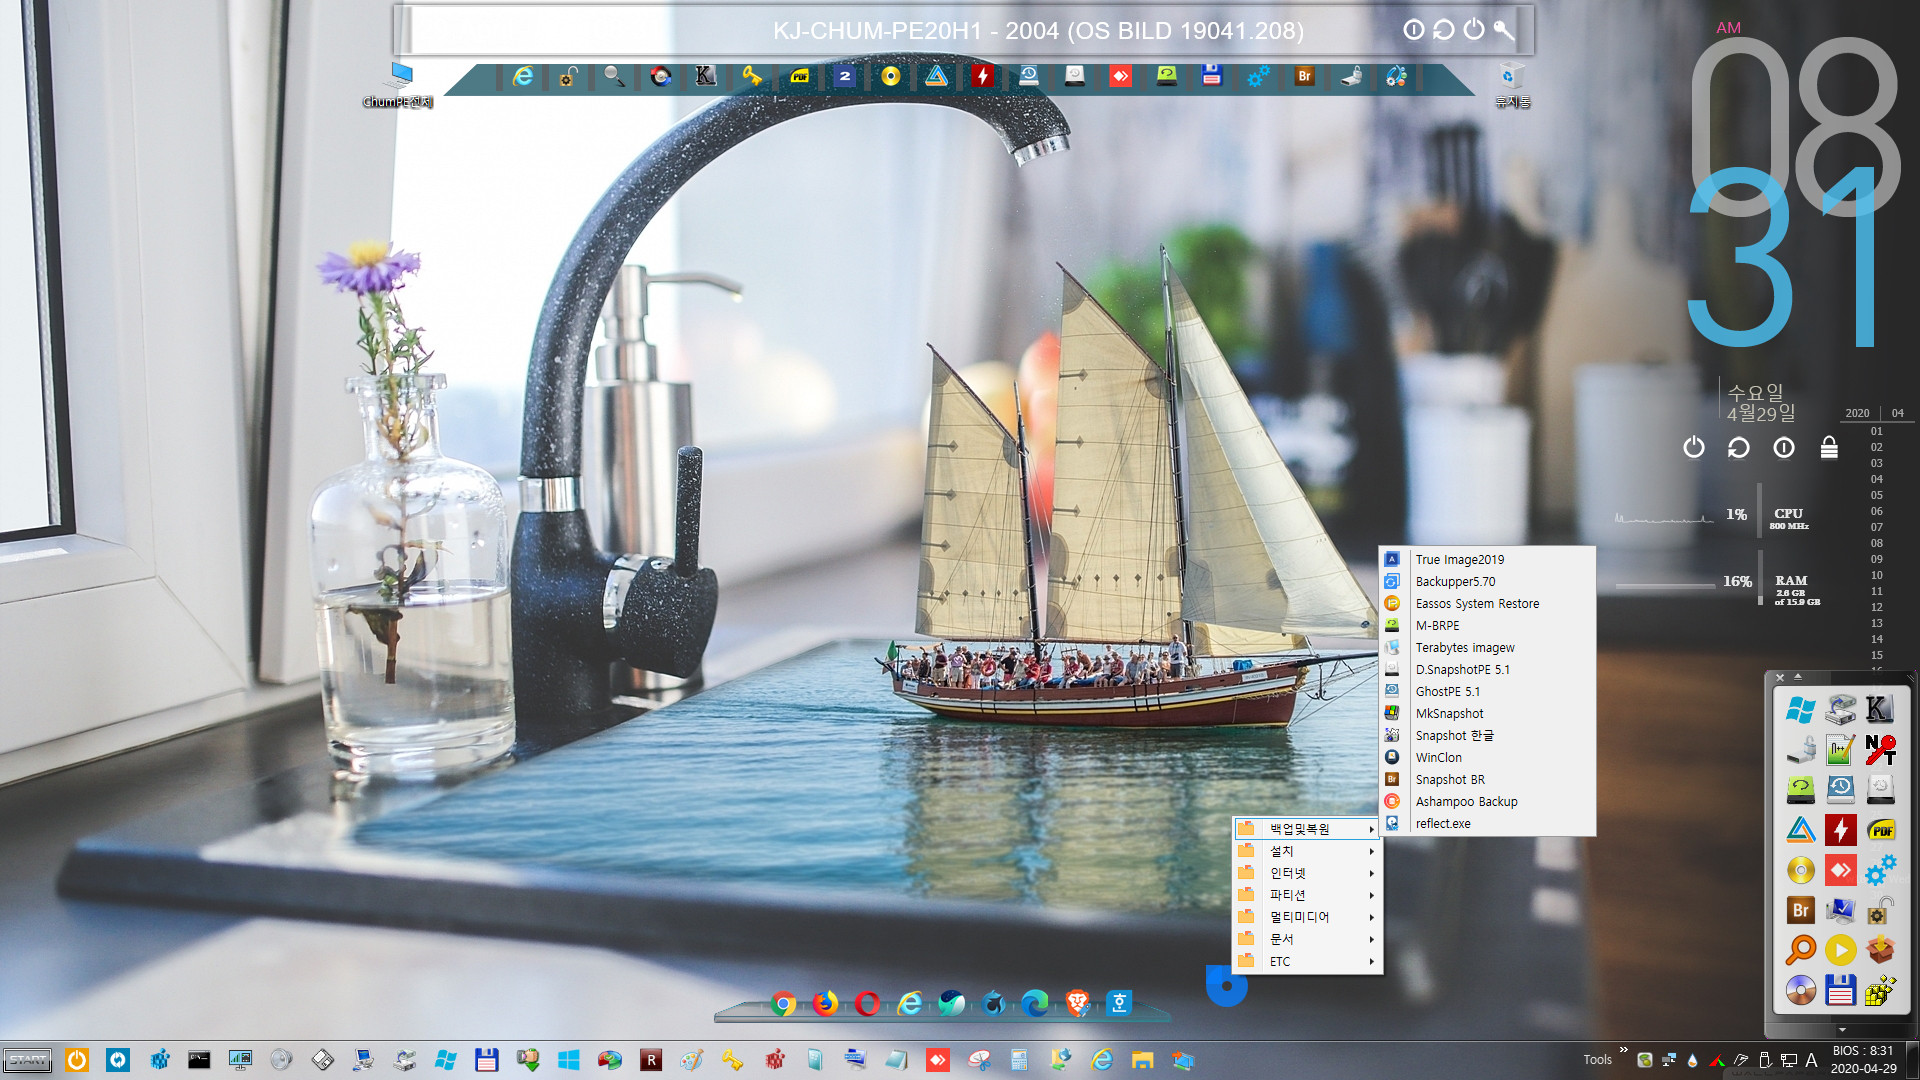Viewport: 1920px width, 1080px height.
Task: Launch the red lightning bolt app in top launcher
Action: click(x=983, y=76)
